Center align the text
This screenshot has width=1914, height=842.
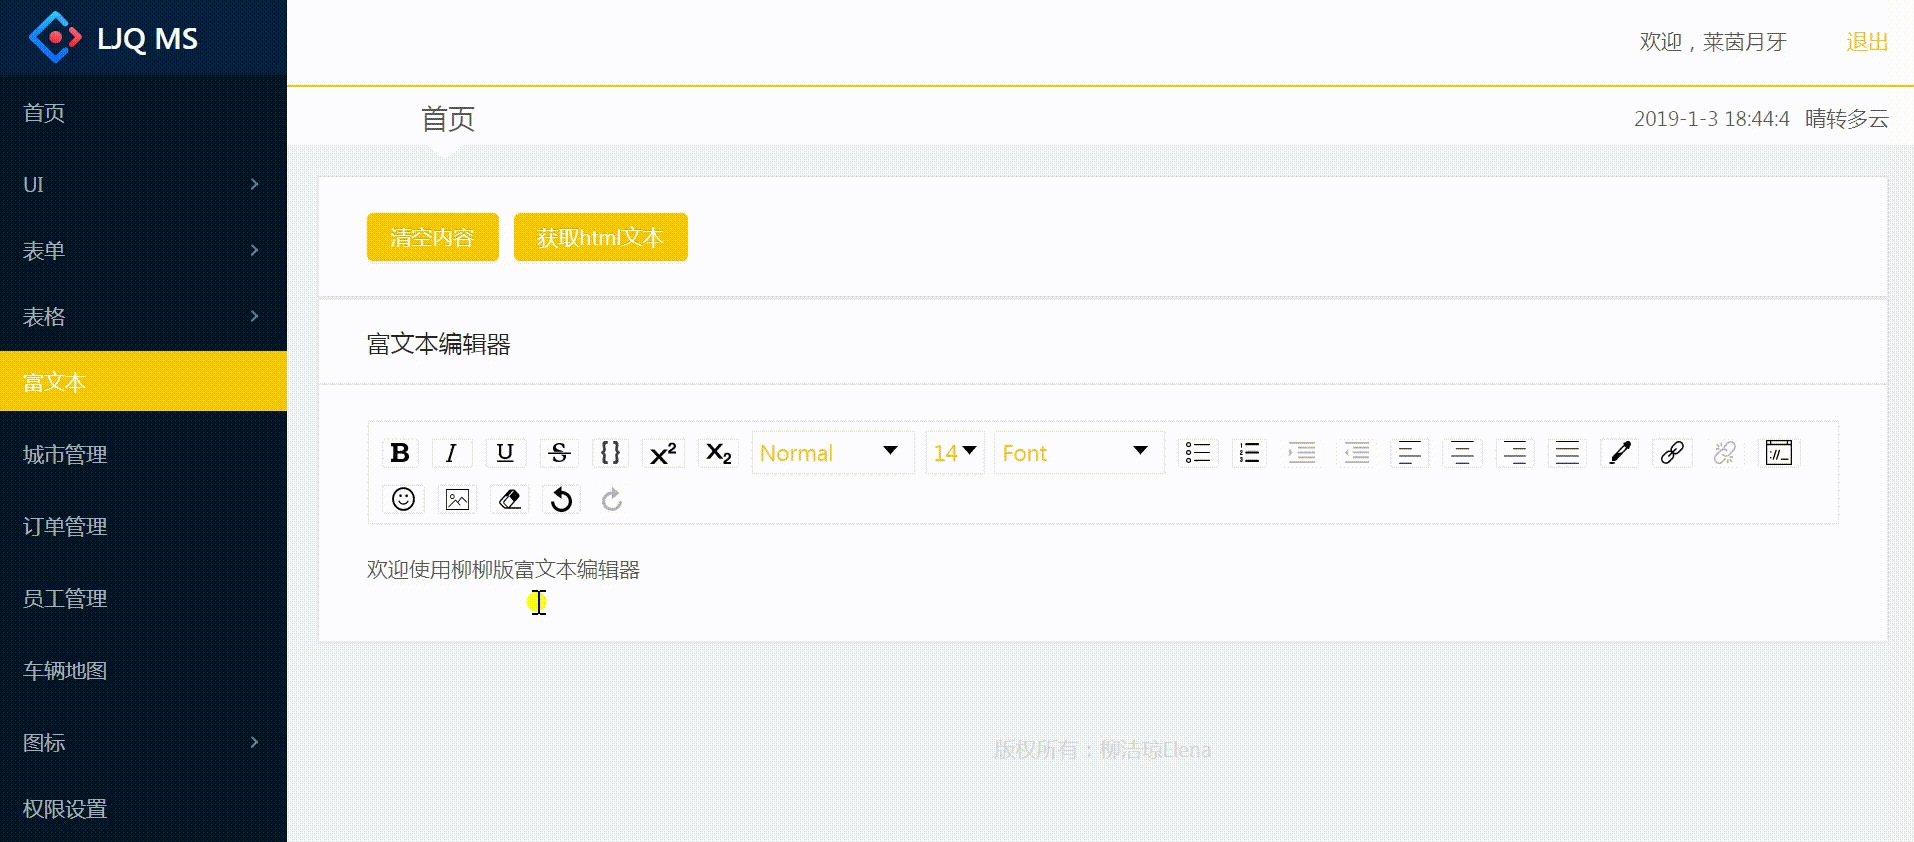point(1462,453)
